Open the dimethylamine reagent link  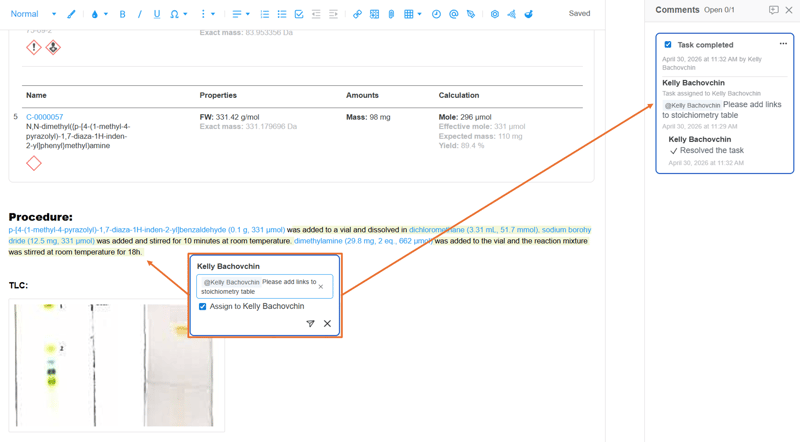click(364, 241)
